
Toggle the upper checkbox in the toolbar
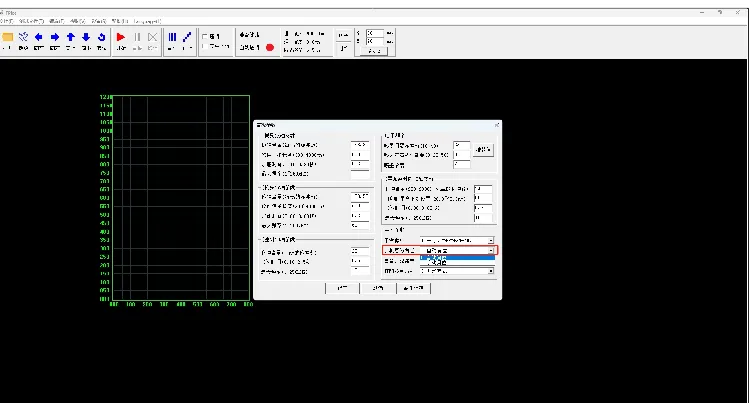click(205, 36)
